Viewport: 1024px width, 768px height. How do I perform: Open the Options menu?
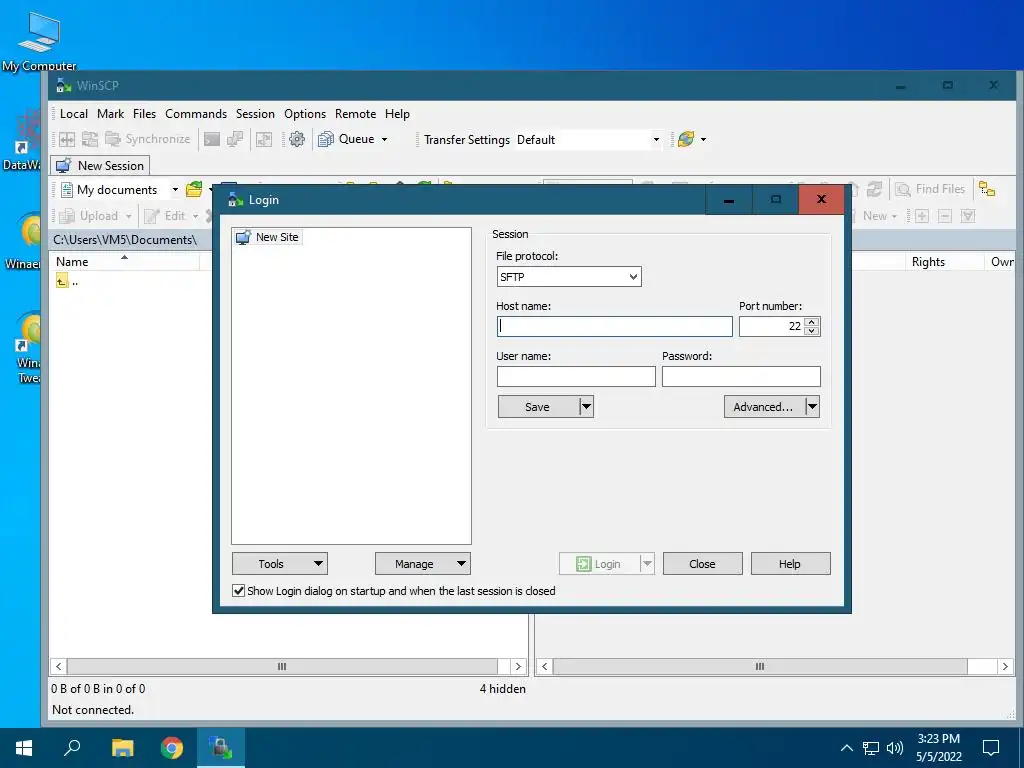[x=305, y=114]
